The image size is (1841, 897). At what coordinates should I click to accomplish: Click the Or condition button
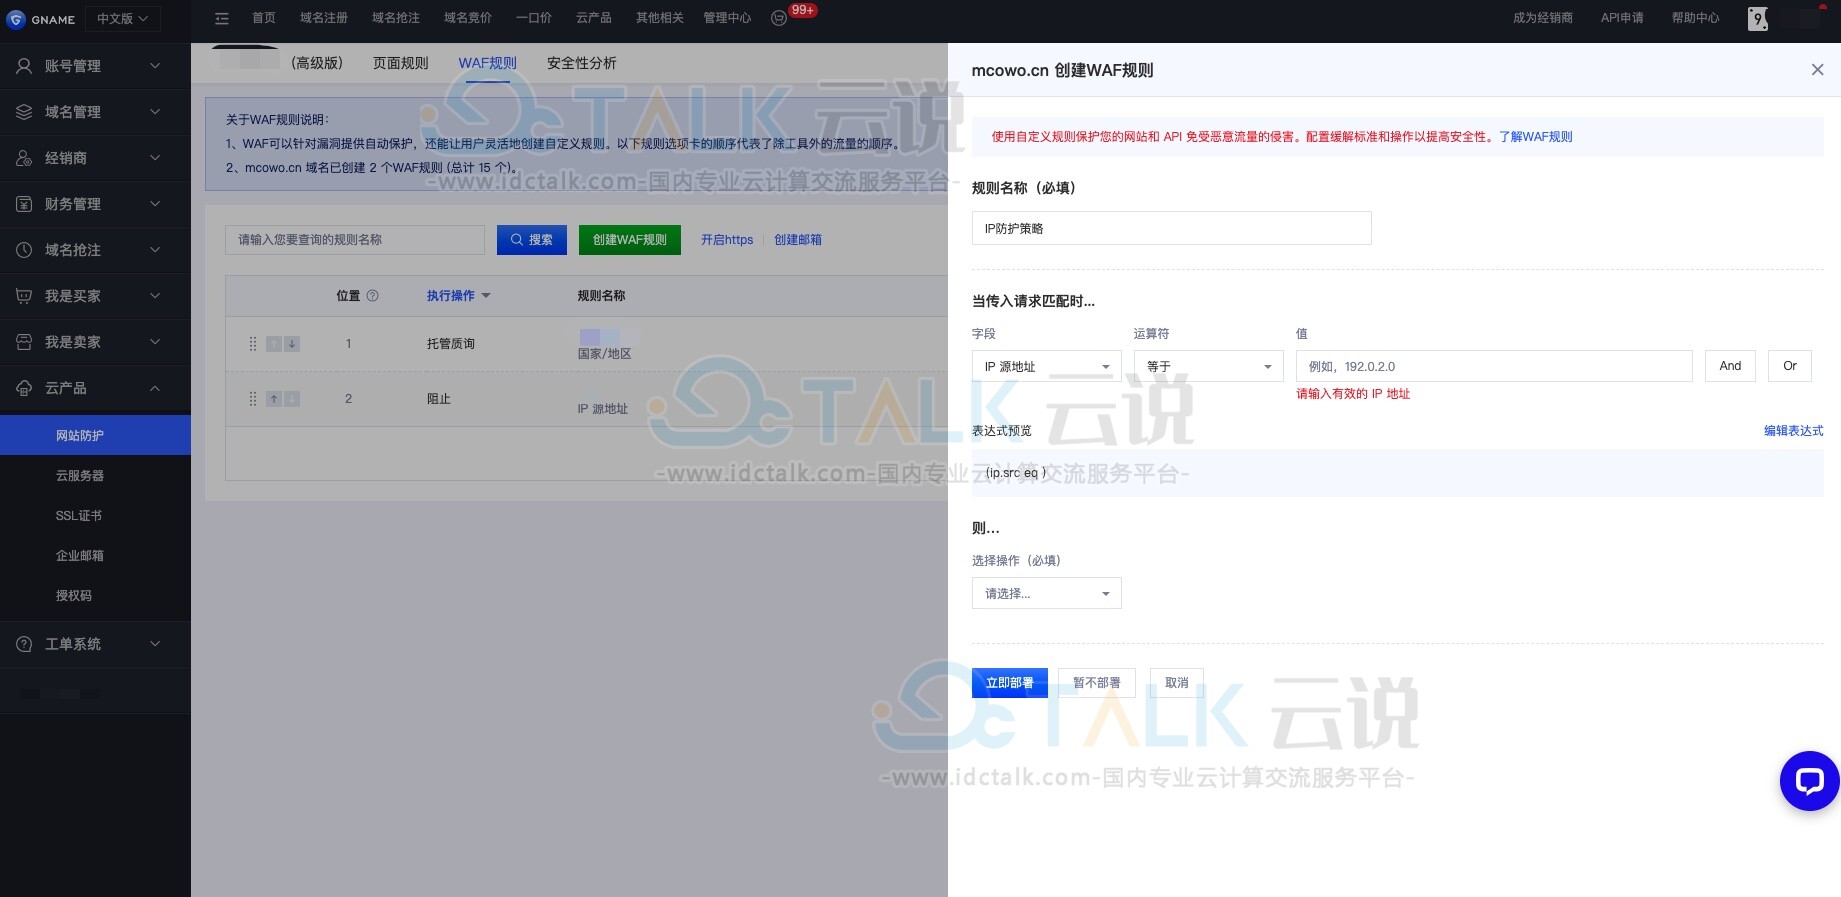pos(1790,366)
